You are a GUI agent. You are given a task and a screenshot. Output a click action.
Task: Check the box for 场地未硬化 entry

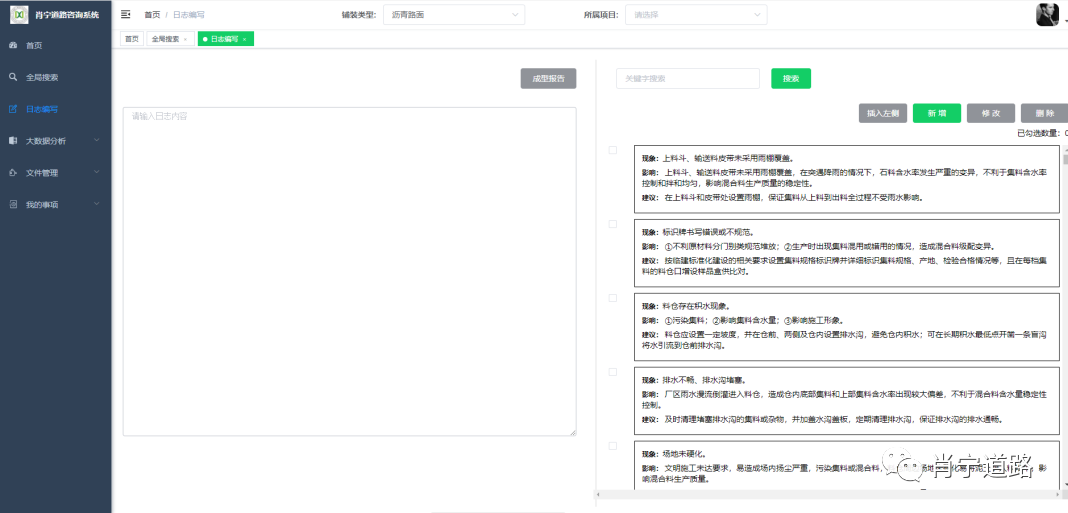click(612, 446)
